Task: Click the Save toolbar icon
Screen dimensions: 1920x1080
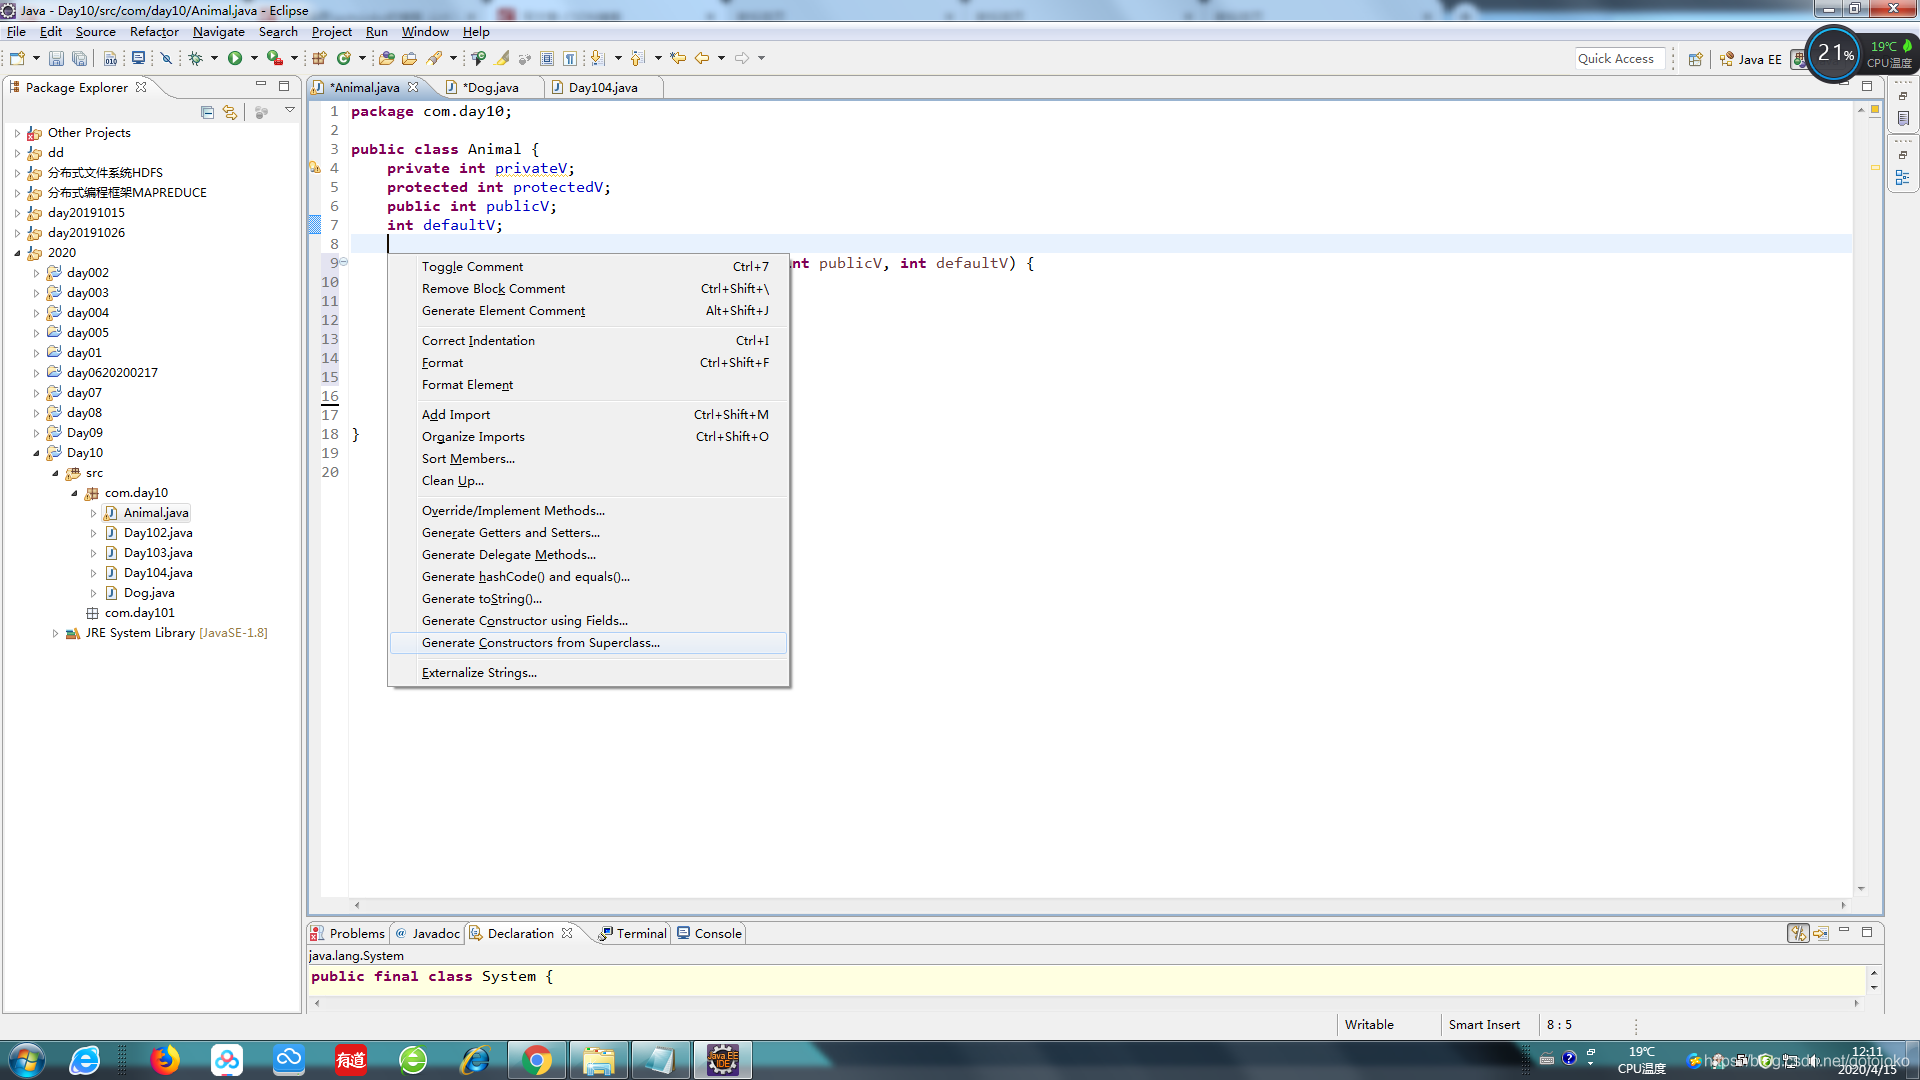Action: click(x=57, y=58)
